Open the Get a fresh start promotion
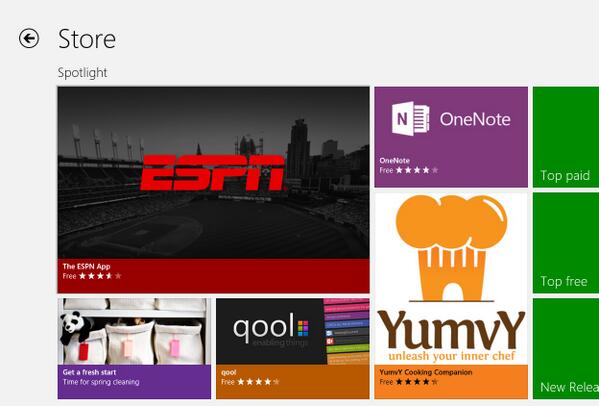599x406 pixels. [134, 349]
